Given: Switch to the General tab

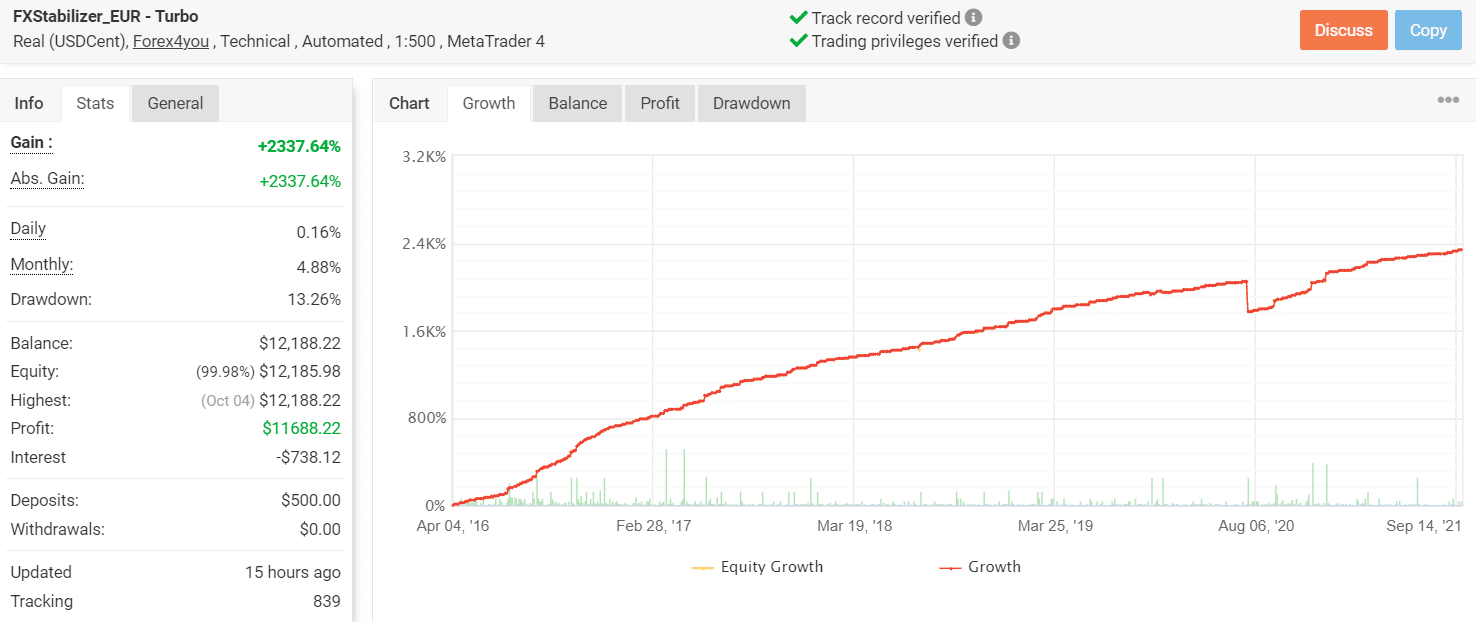Looking at the screenshot, I should [175, 102].
